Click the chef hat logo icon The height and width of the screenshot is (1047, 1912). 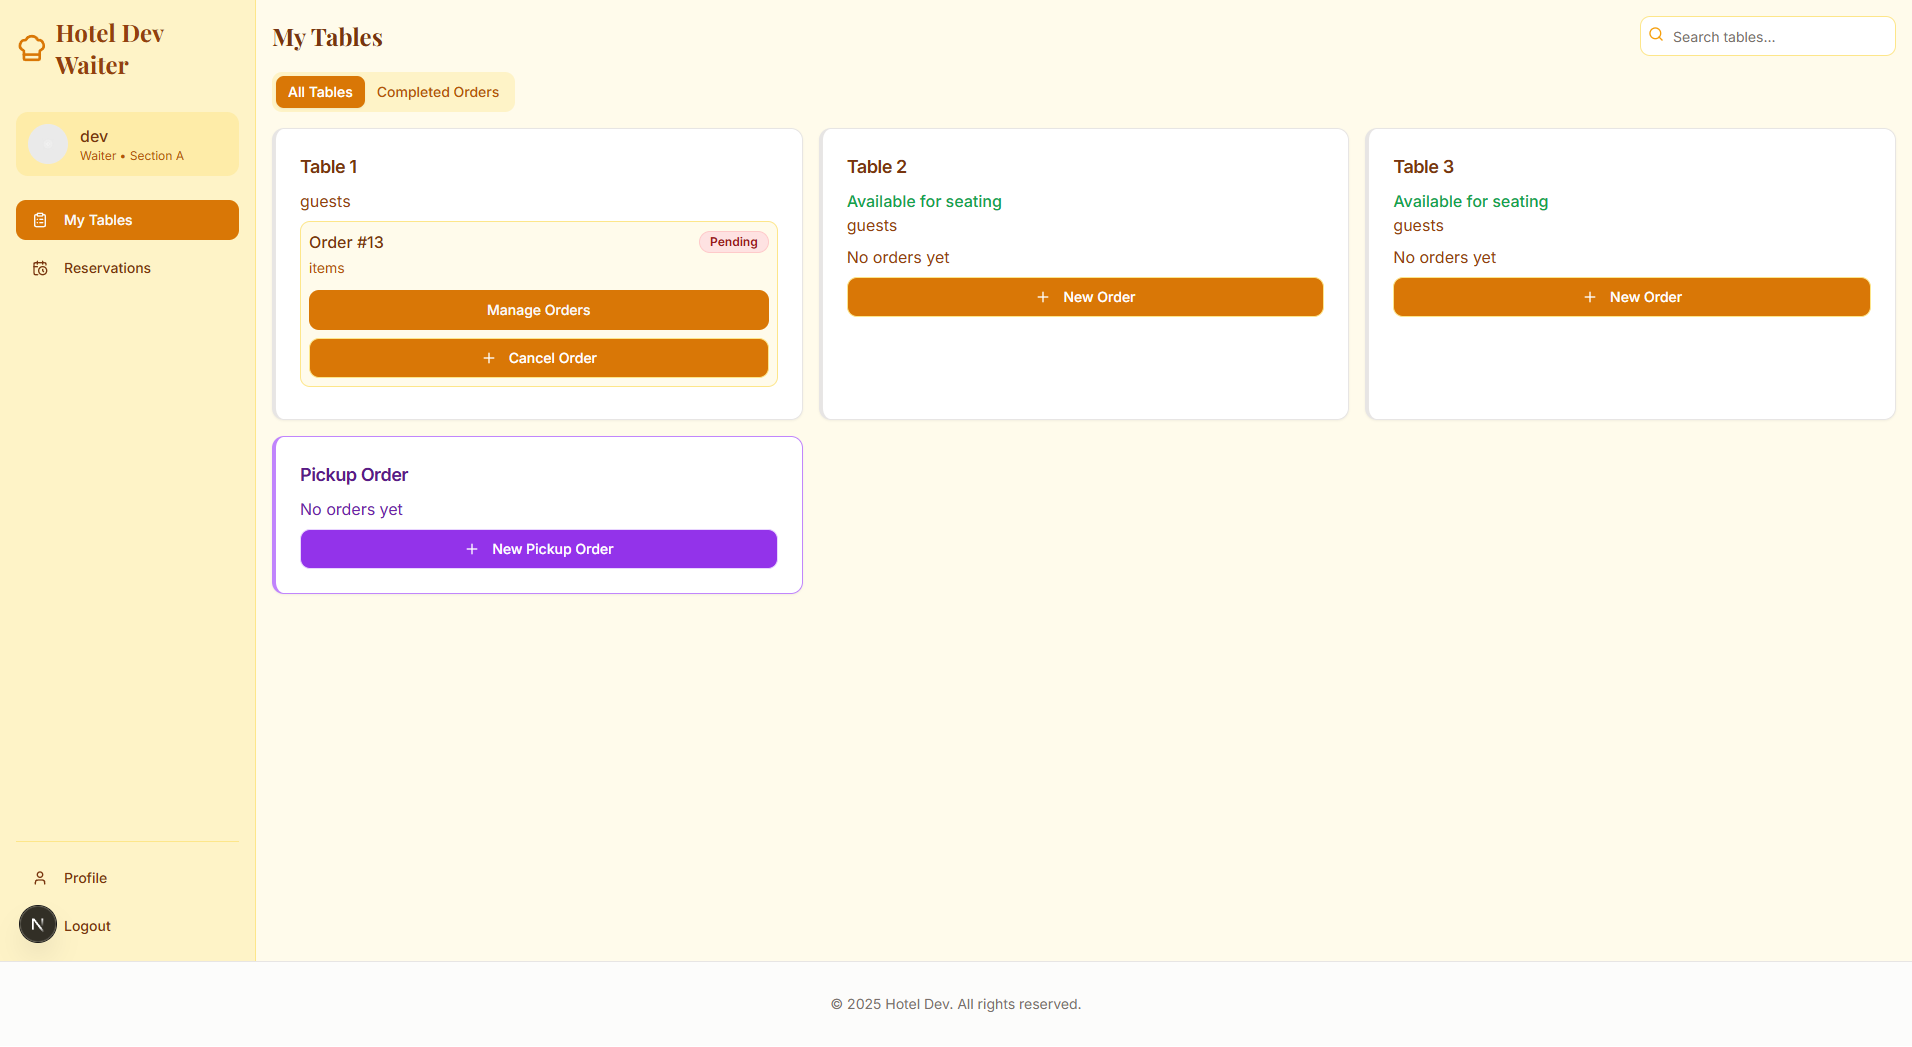click(x=32, y=48)
